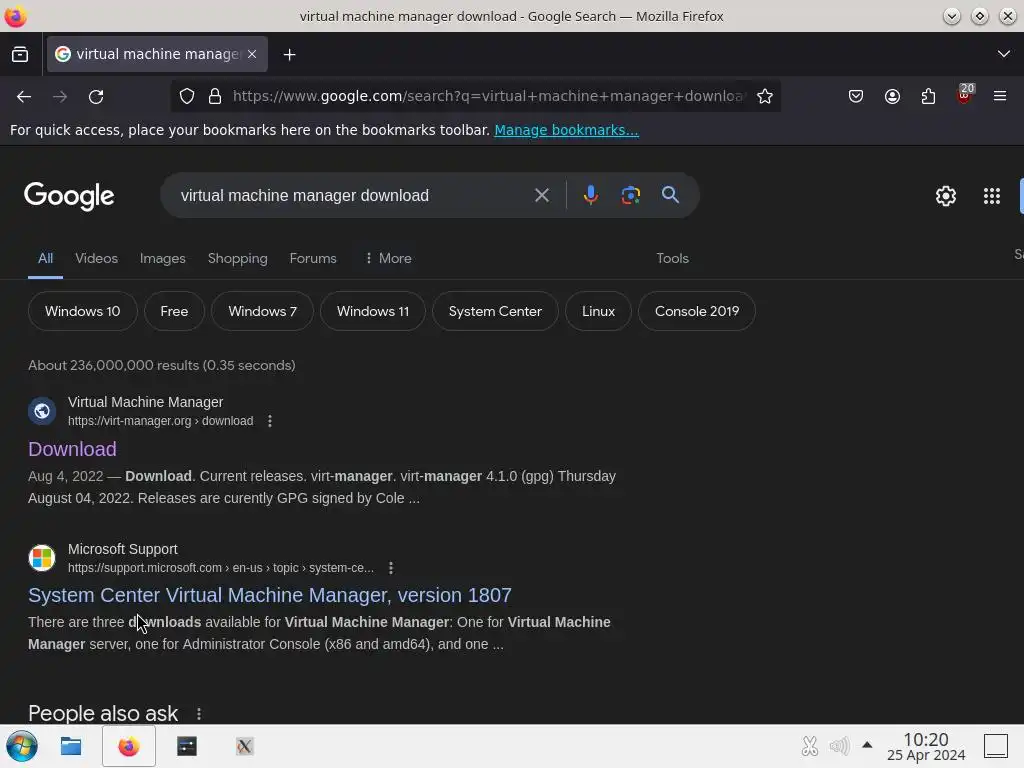Search by image with Google Lens
1024x768 pixels.
[x=630, y=195]
